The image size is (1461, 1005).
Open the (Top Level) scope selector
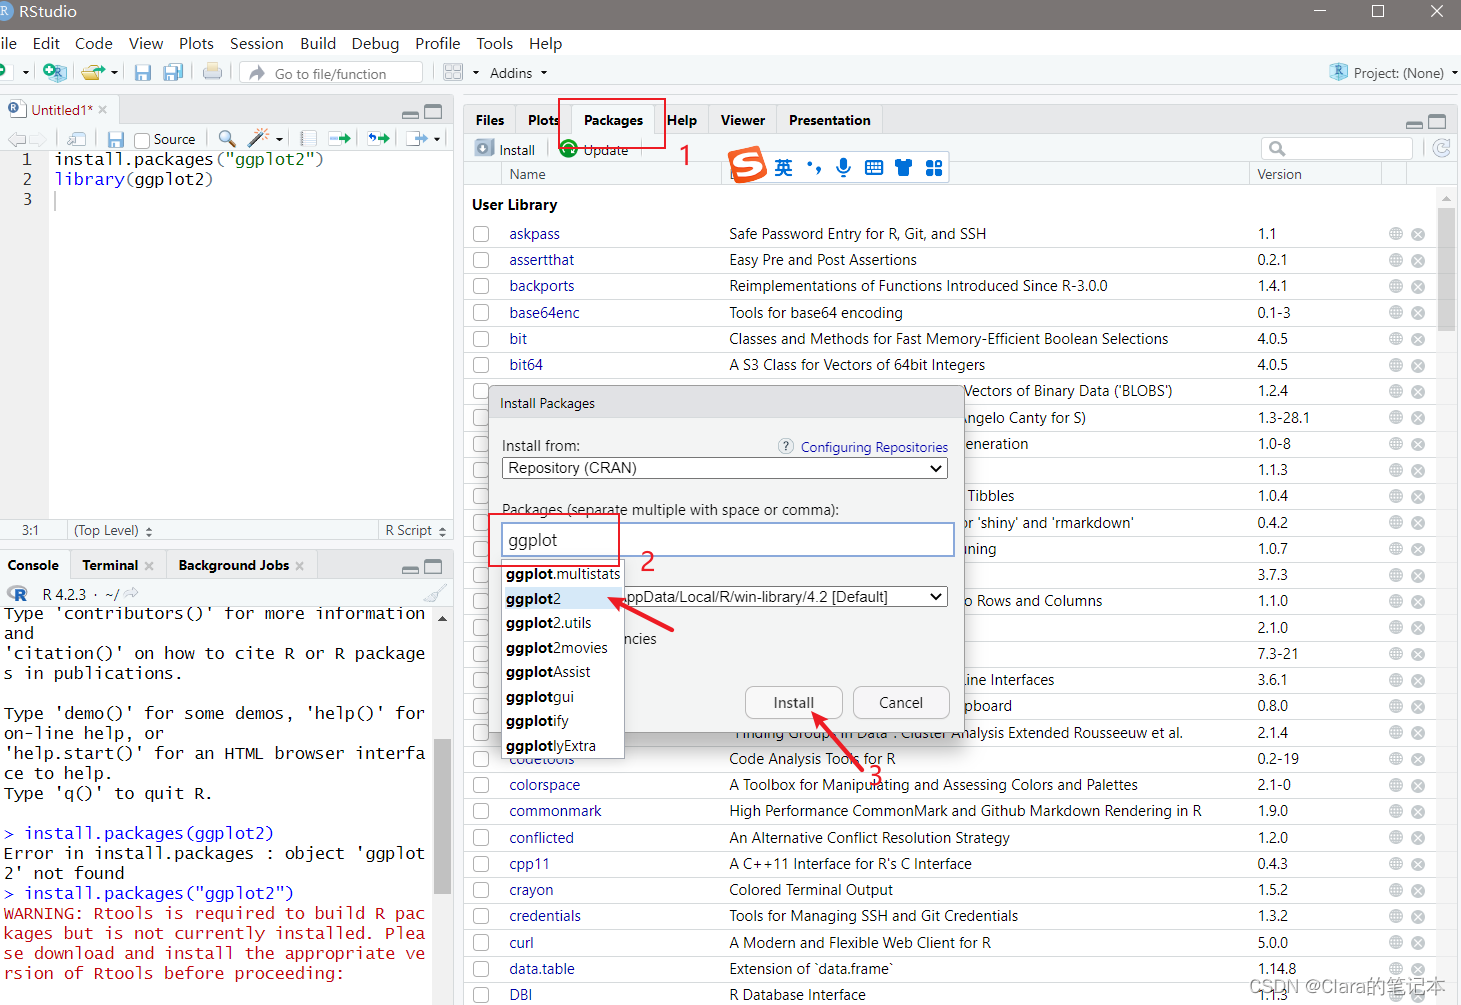coord(112,530)
